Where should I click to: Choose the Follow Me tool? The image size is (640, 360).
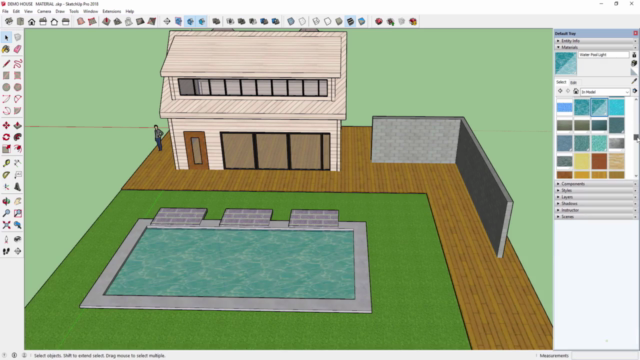[18, 137]
